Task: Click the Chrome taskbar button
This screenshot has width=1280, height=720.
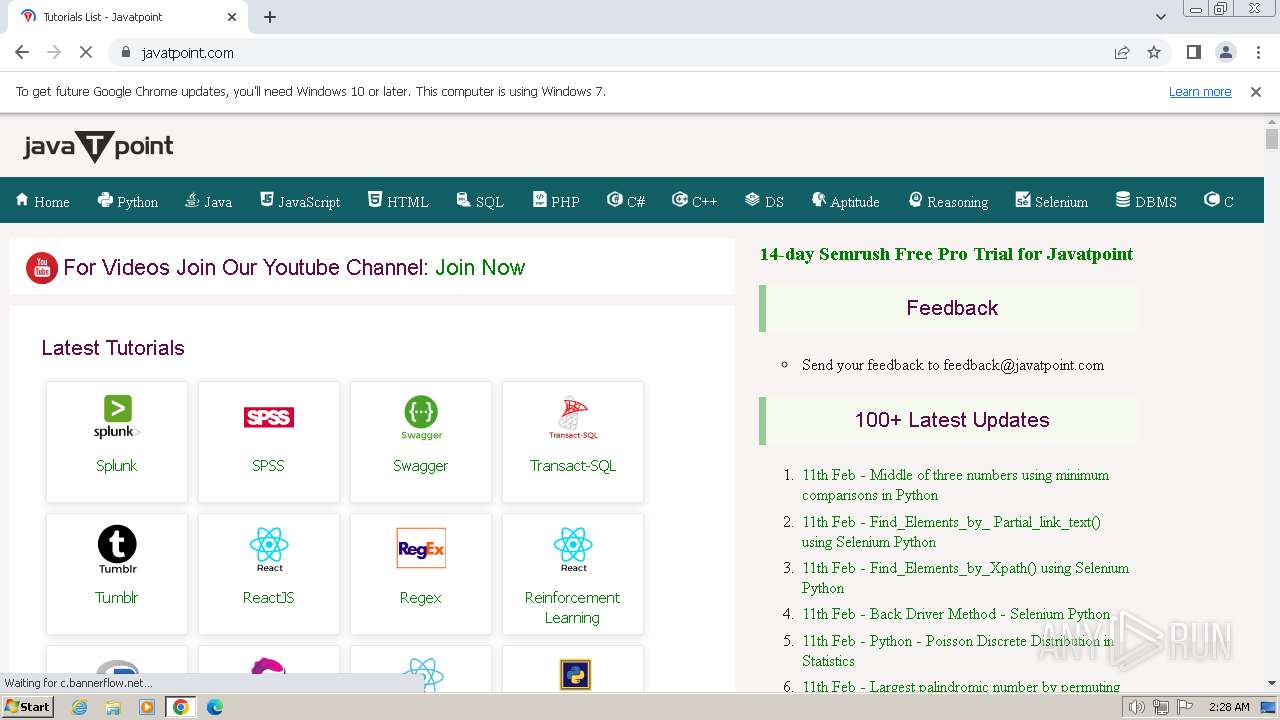Action: [180, 707]
